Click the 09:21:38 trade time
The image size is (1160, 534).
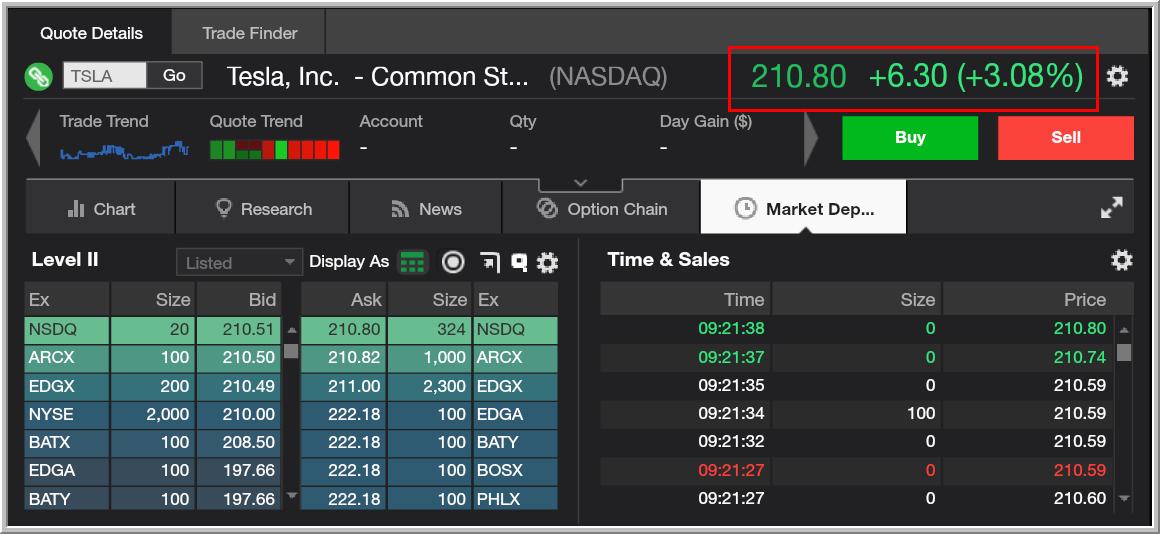(731, 328)
